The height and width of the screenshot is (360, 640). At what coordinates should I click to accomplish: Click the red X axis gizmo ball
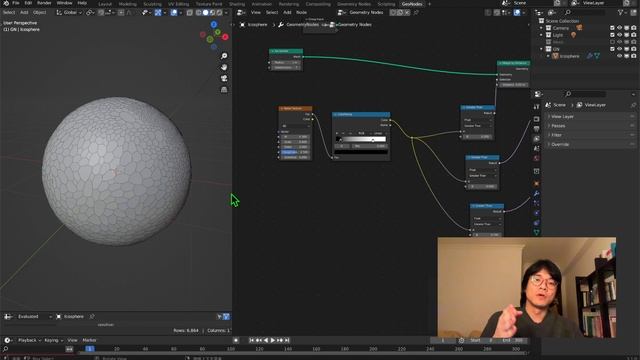225,37
